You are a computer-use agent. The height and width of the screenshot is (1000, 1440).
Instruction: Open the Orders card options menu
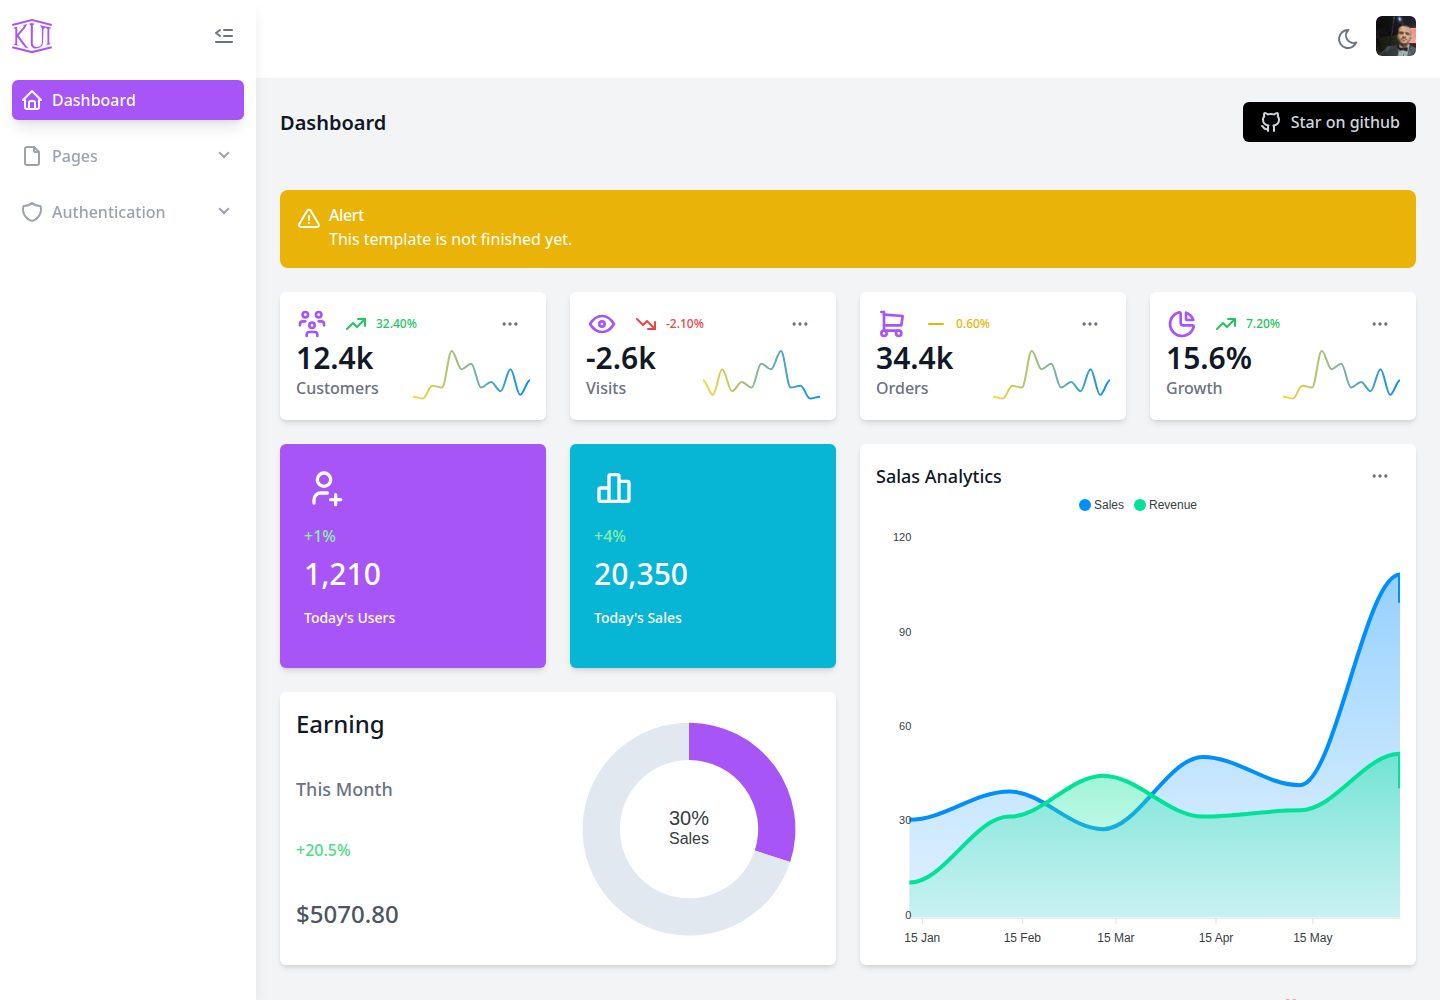point(1090,324)
